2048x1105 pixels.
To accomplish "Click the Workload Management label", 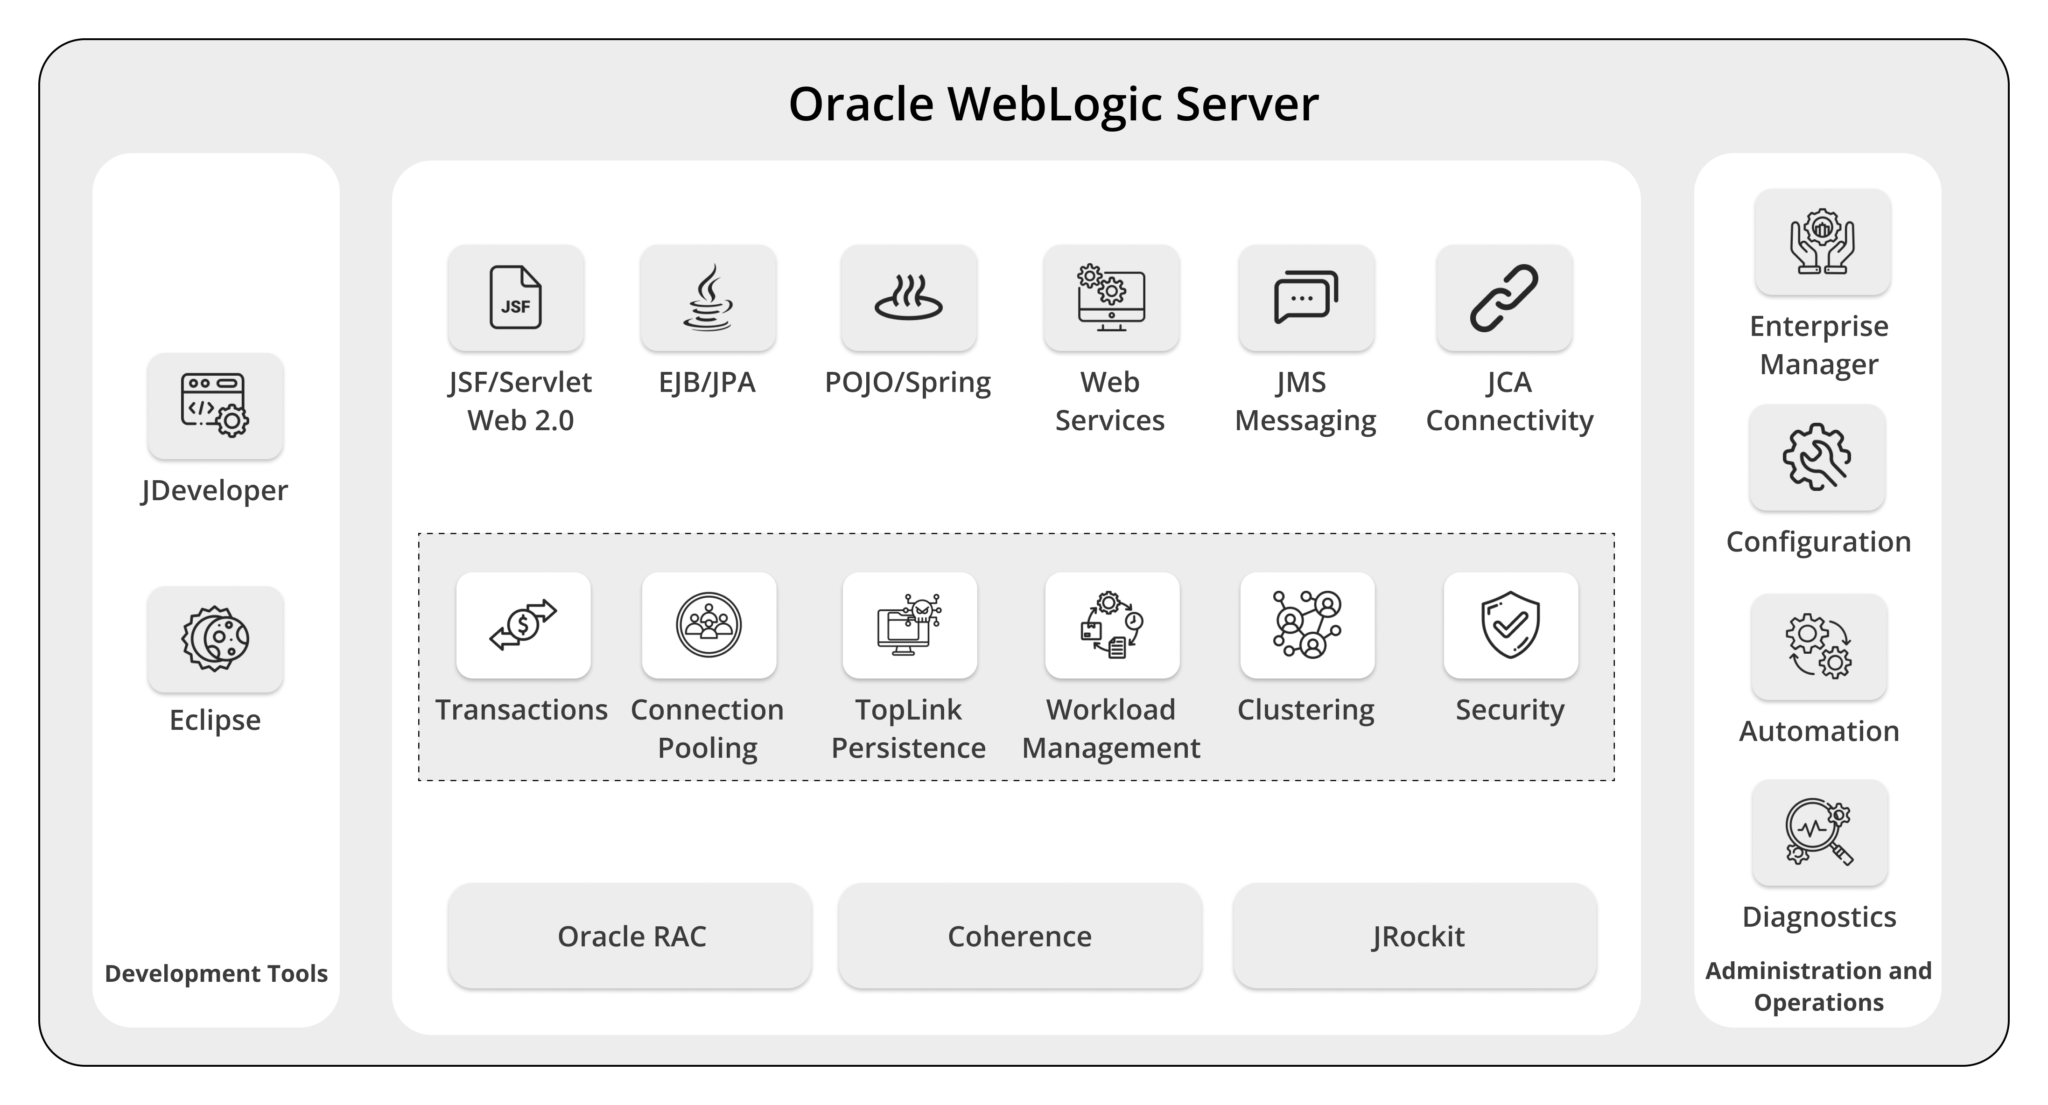I will 1111,729.
